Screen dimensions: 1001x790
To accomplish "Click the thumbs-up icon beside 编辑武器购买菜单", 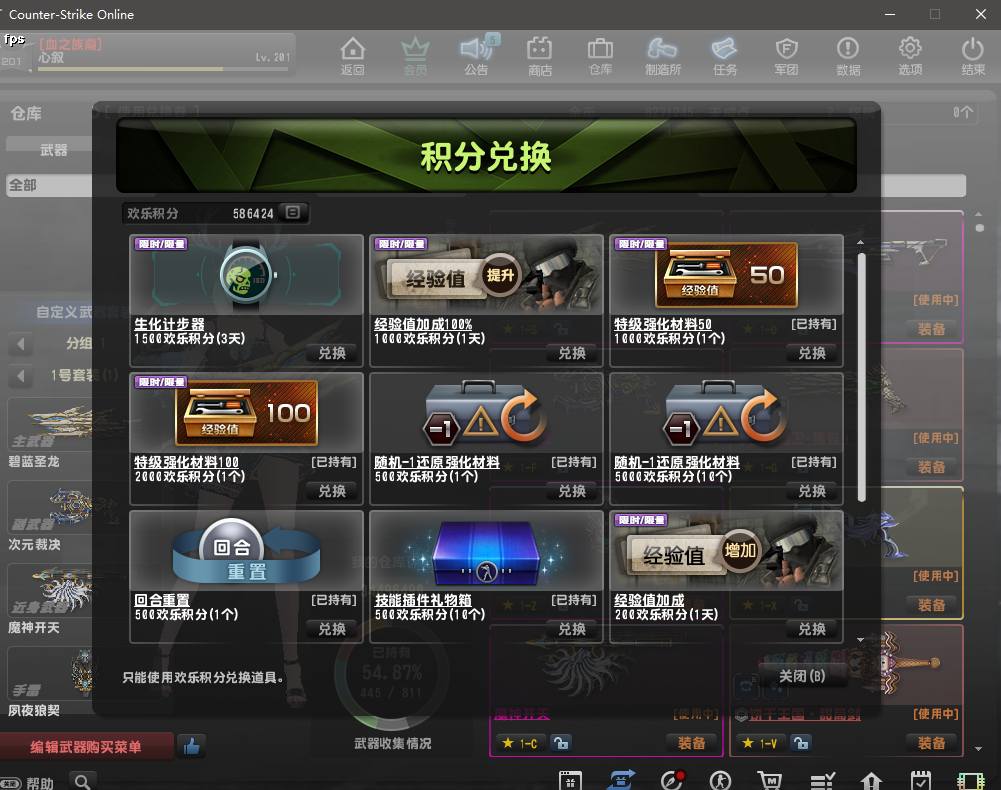I will click(x=192, y=745).
